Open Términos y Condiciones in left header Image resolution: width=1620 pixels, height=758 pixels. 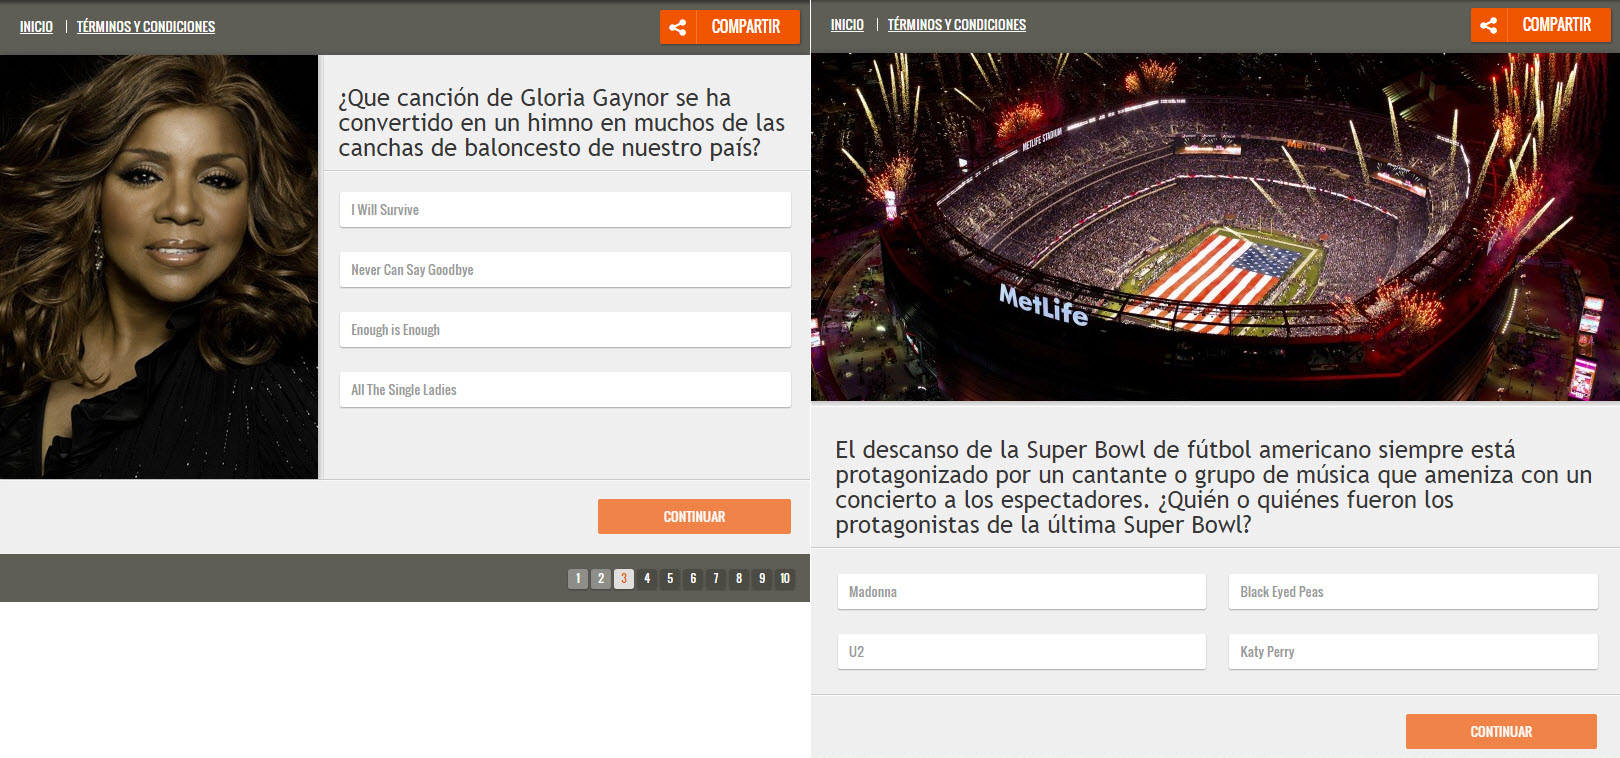146,27
